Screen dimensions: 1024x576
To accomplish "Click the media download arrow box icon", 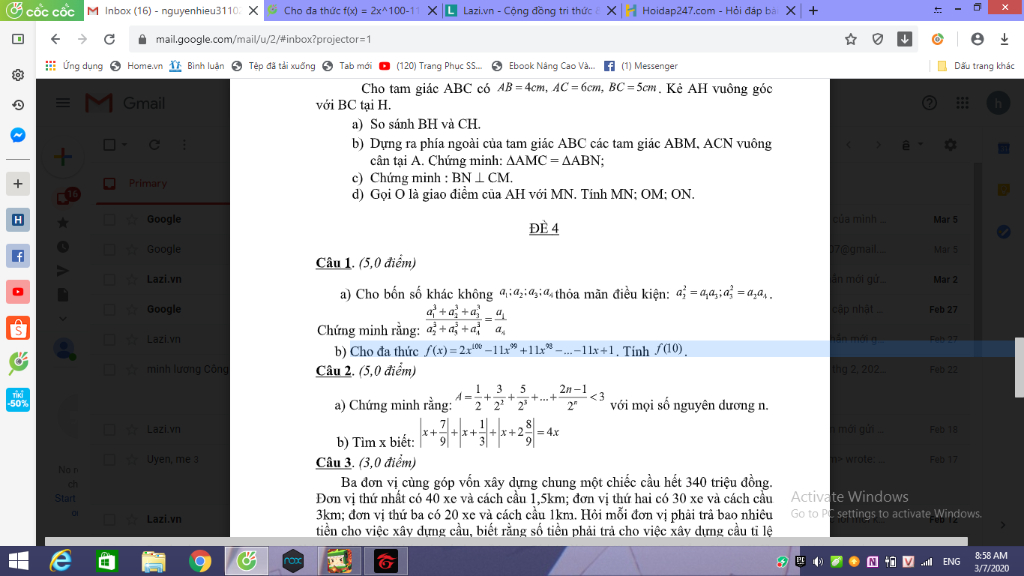I will point(904,39).
